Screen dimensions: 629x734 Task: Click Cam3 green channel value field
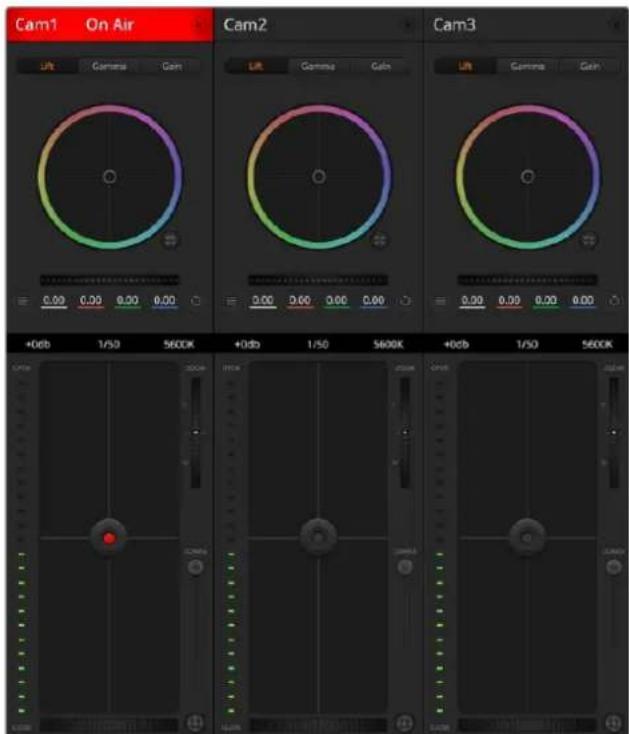[546, 301]
